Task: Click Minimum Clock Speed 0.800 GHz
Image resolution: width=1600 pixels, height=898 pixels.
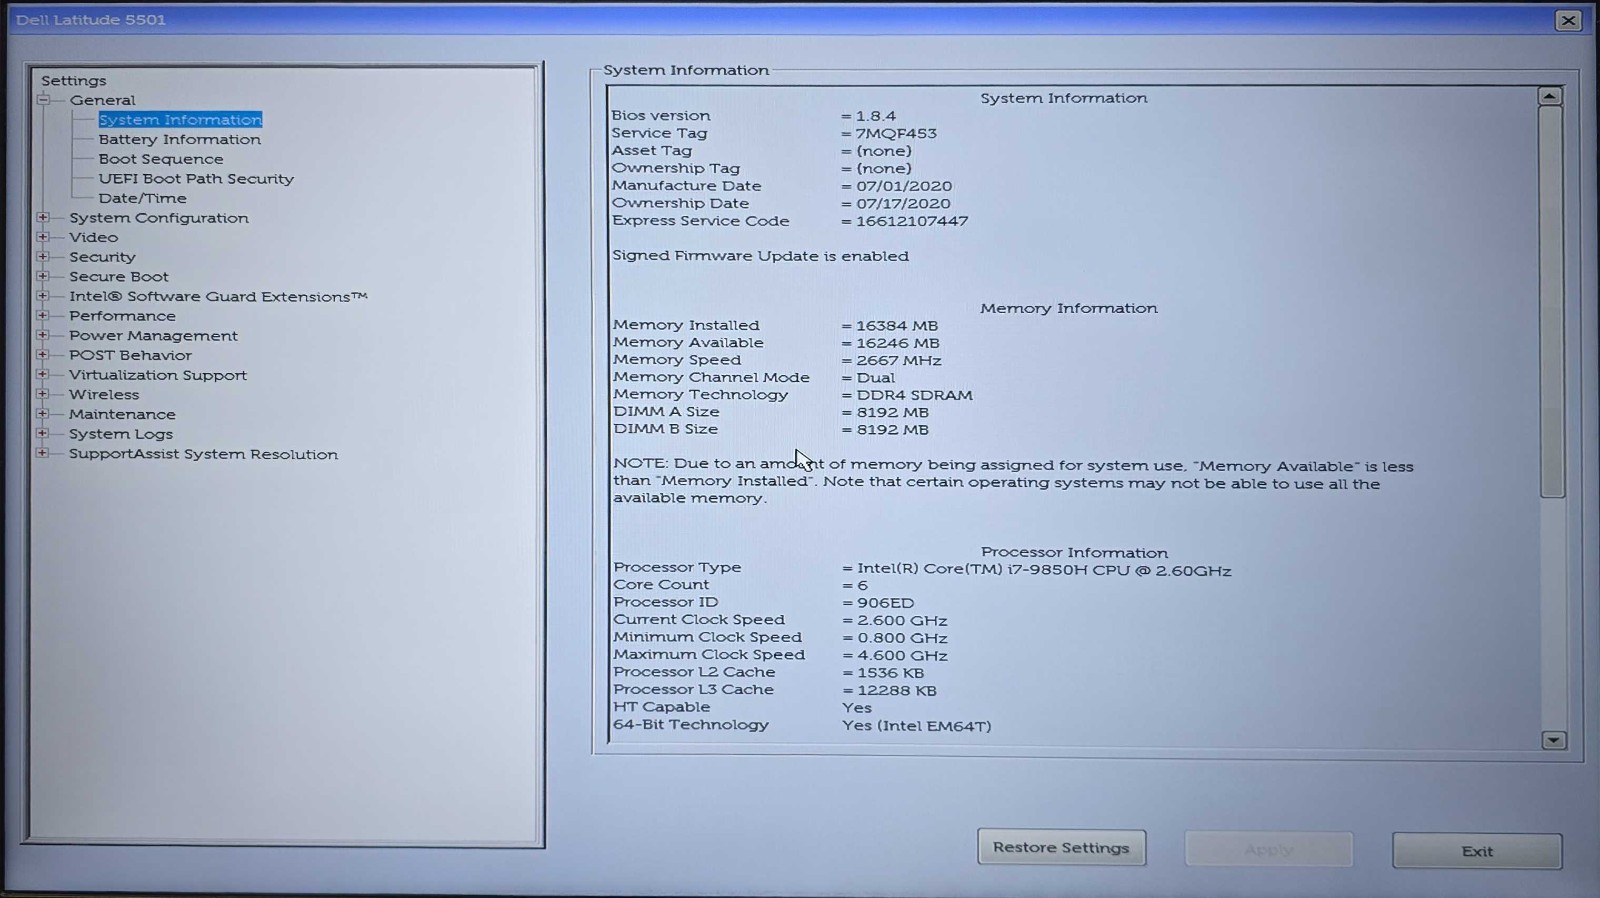Action: [x=902, y=638]
